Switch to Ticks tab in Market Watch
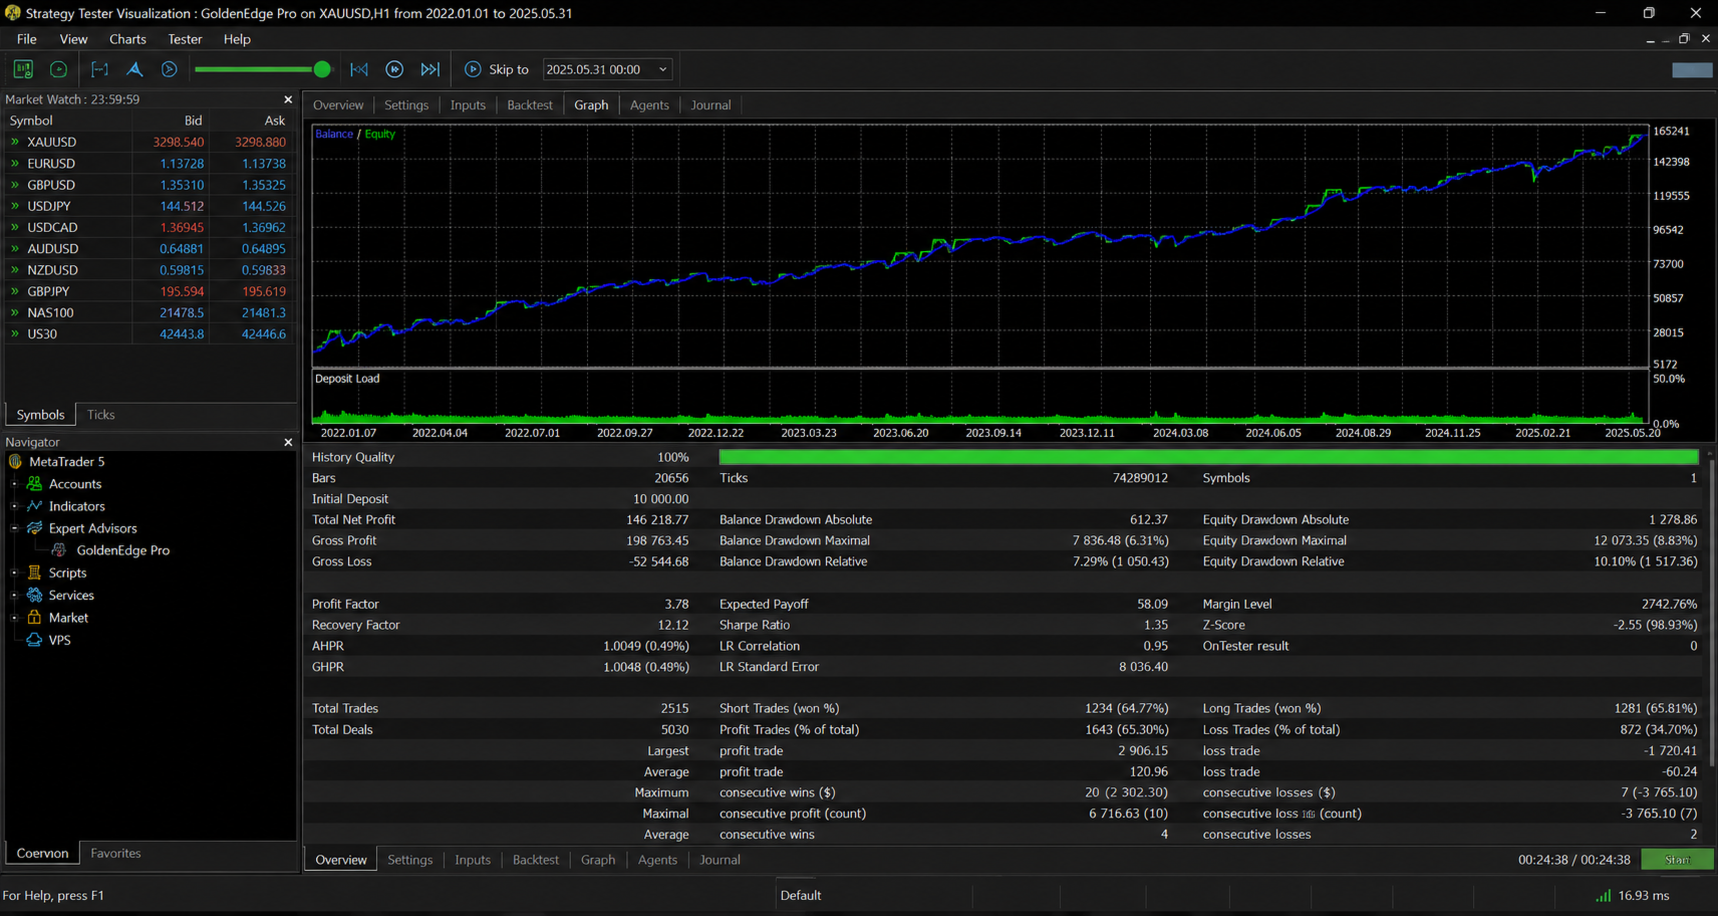Viewport: 1718px width, 916px height. tap(101, 414)
